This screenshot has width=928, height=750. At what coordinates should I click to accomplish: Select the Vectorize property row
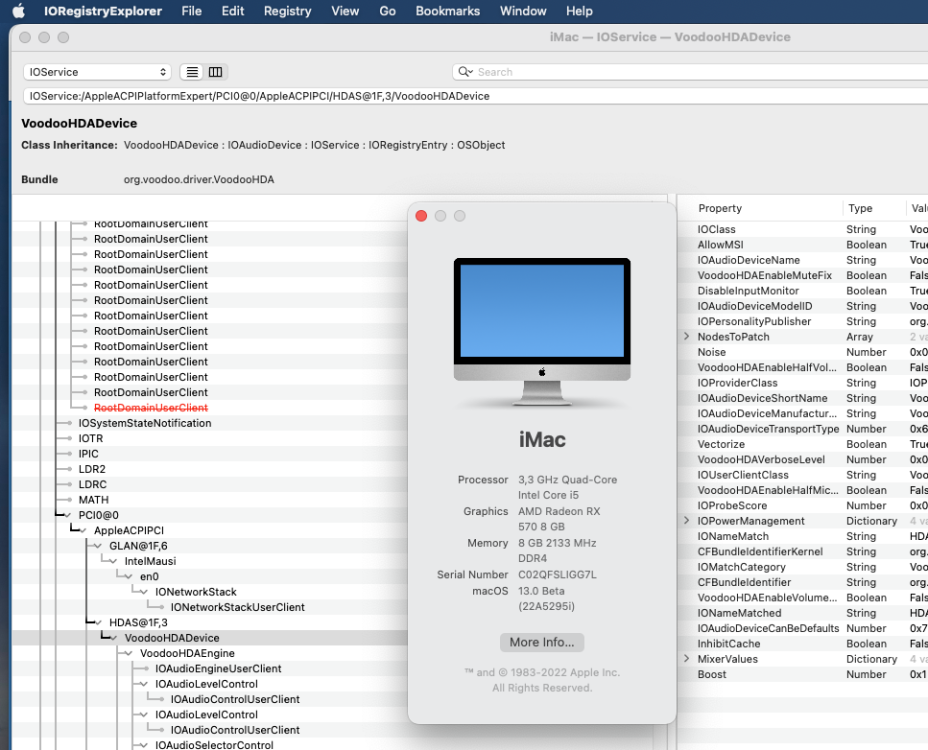pyautogui.click(x=804, y=444)
